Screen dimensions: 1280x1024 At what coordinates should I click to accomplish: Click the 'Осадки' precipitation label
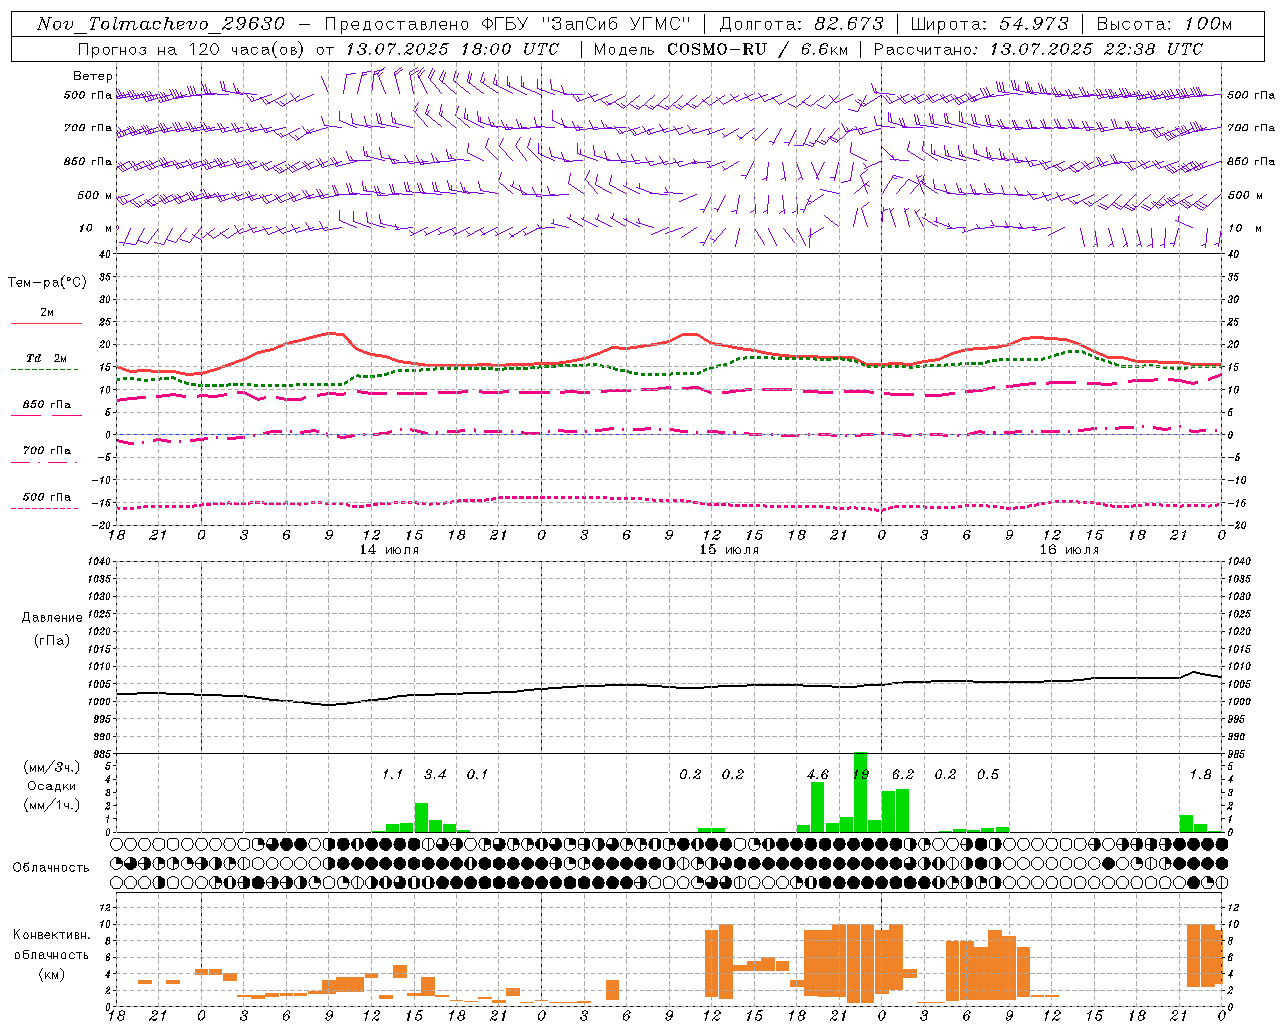click(x=52, y=786)
